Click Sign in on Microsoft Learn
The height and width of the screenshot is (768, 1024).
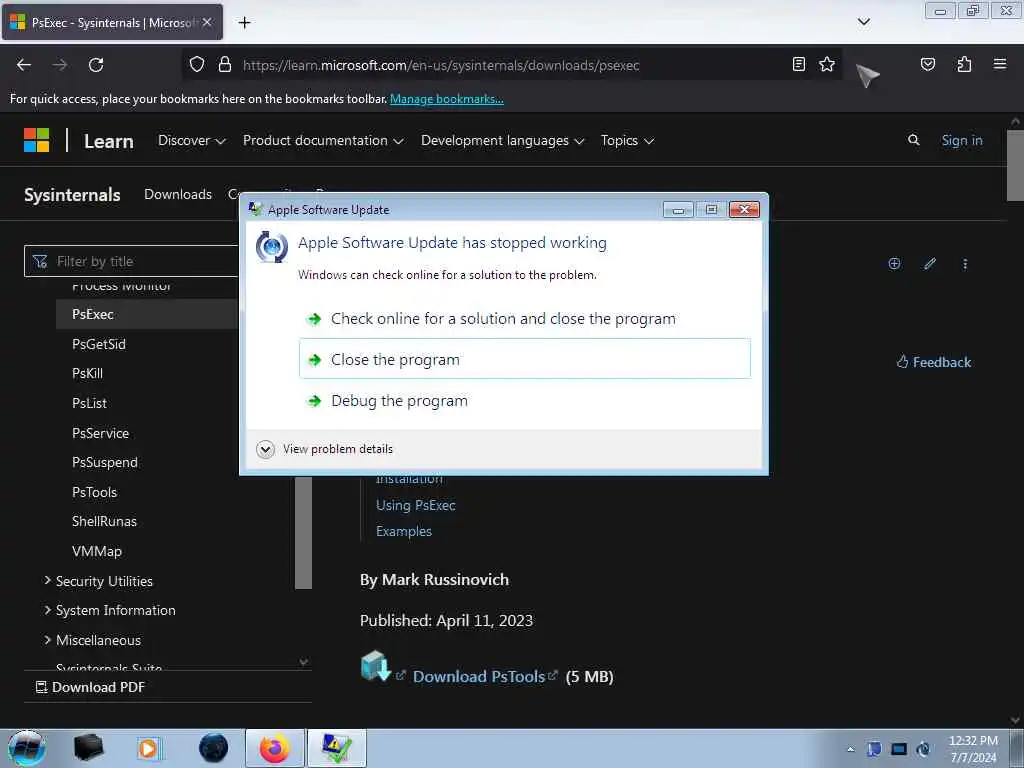961,140
